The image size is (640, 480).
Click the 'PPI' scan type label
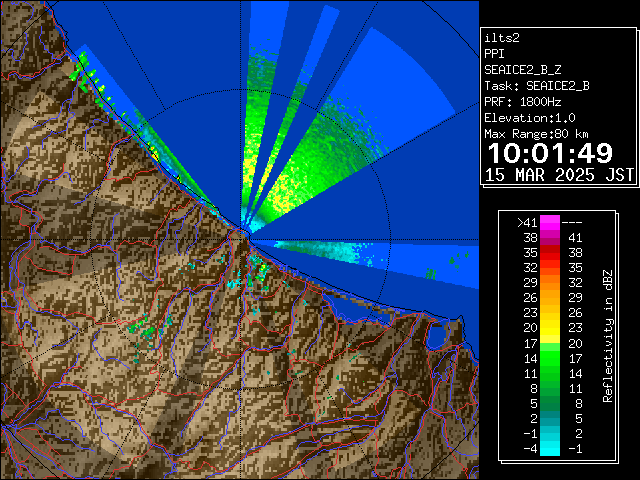tap(494, 54)
